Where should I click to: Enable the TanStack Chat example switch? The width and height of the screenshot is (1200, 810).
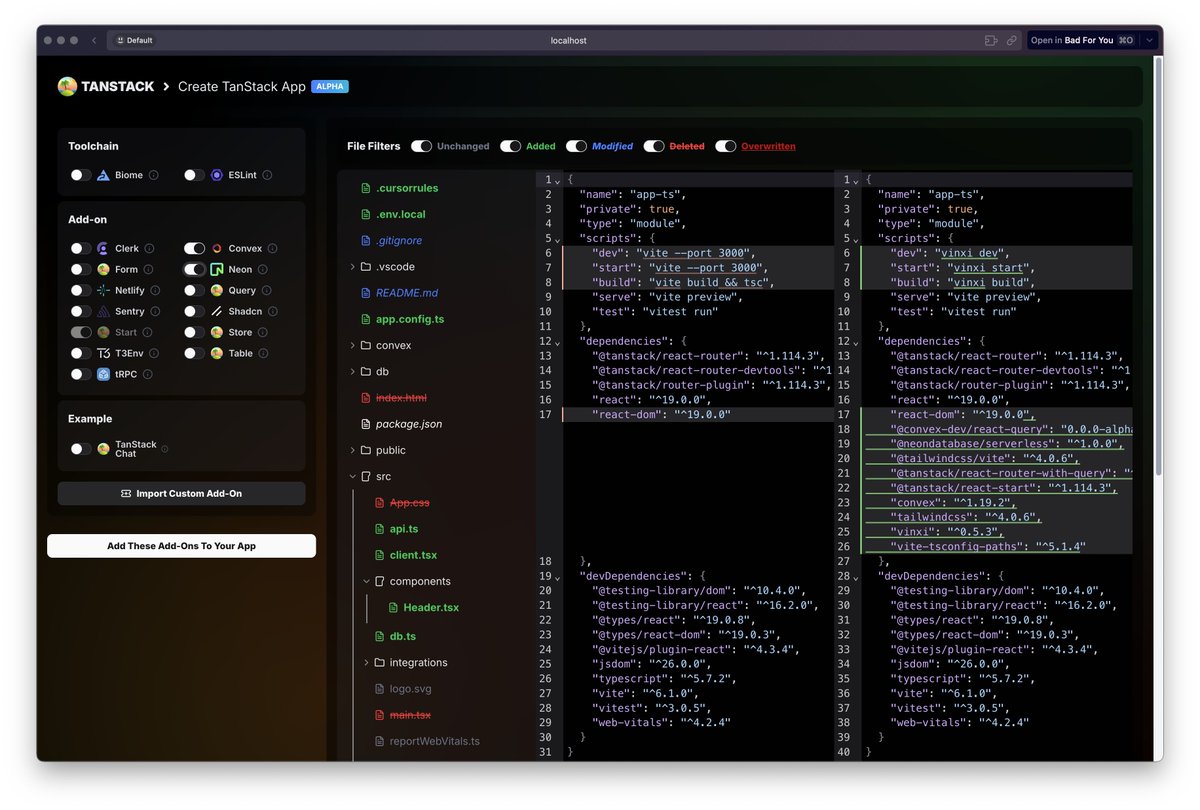(81, 449)
